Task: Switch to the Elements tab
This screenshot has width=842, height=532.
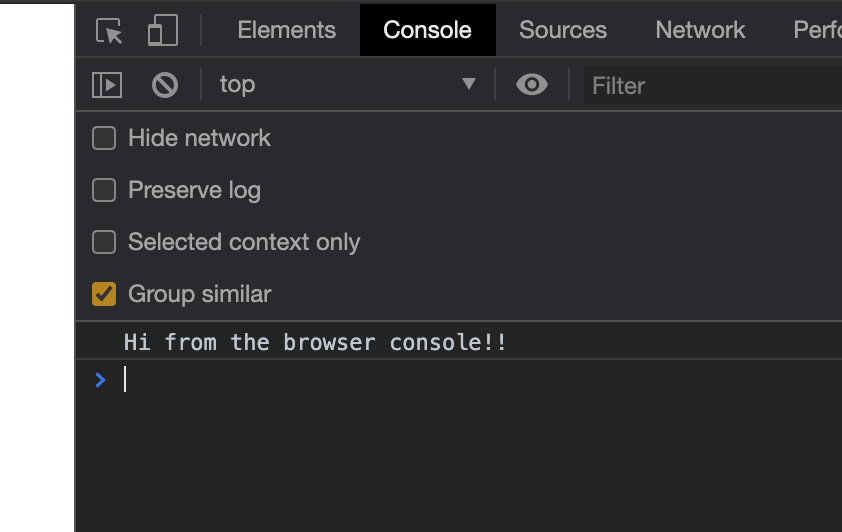Action: pyautogui.click(x=287, y=30)
